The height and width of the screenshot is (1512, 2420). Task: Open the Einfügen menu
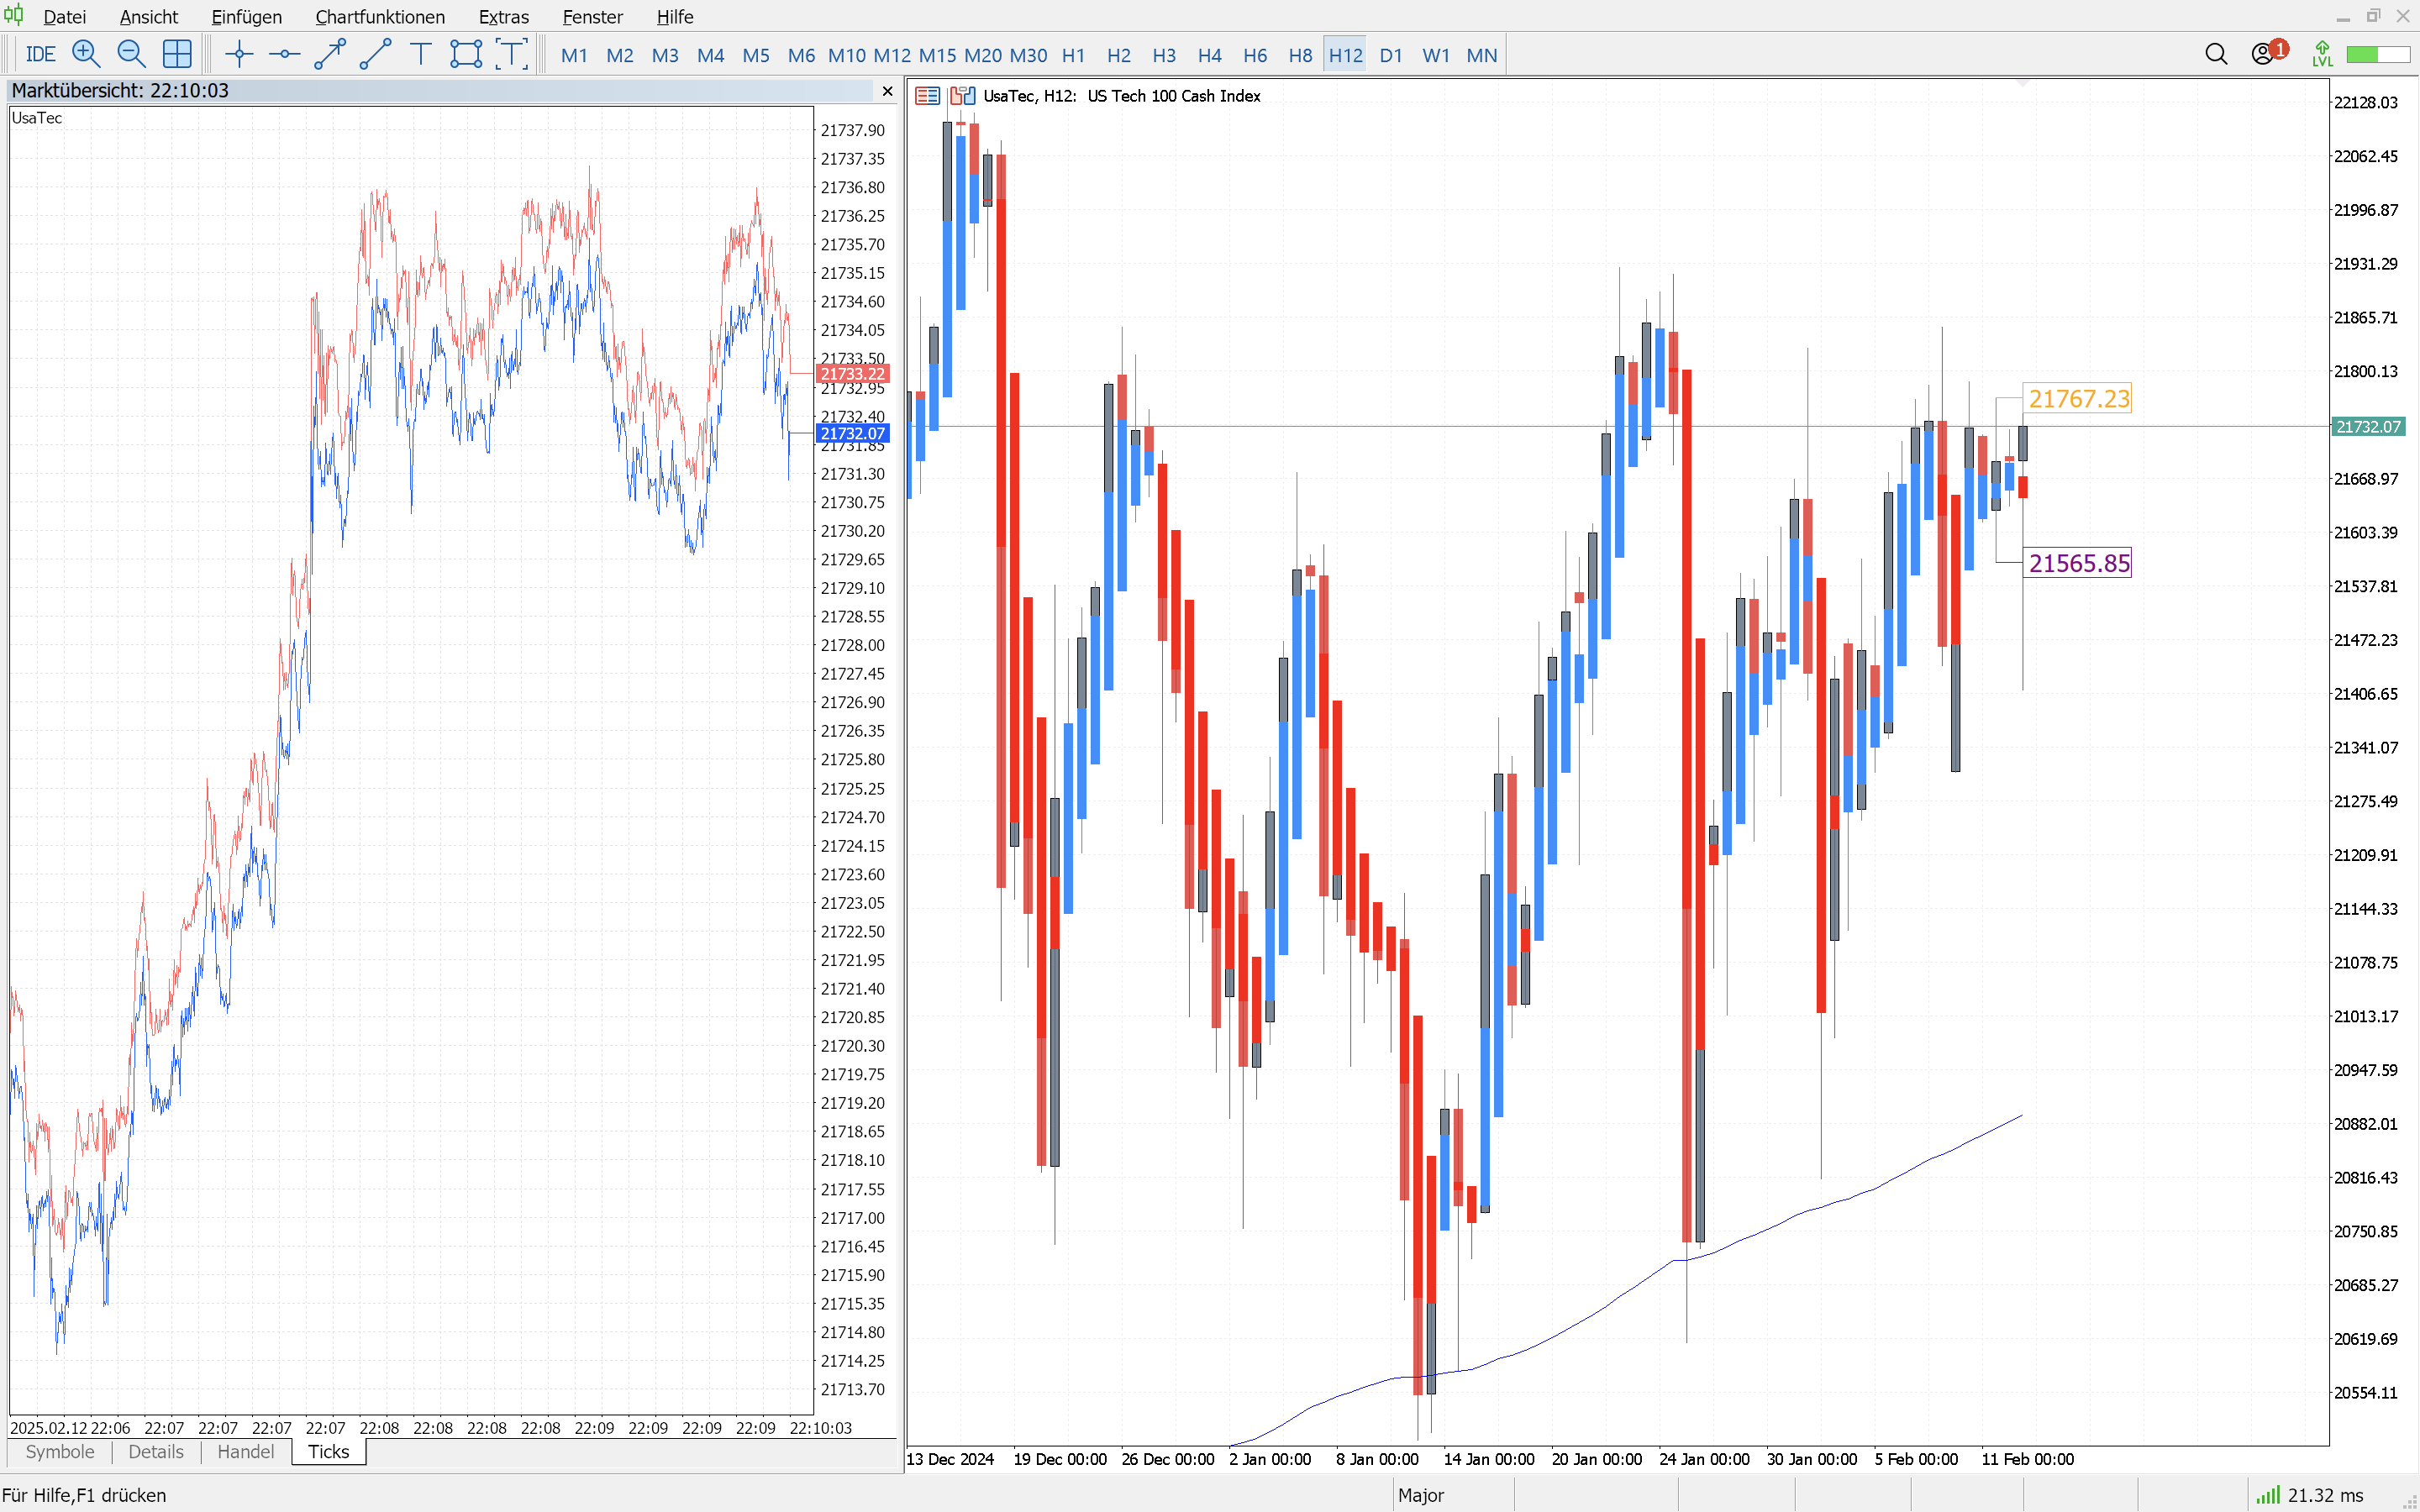246,17
